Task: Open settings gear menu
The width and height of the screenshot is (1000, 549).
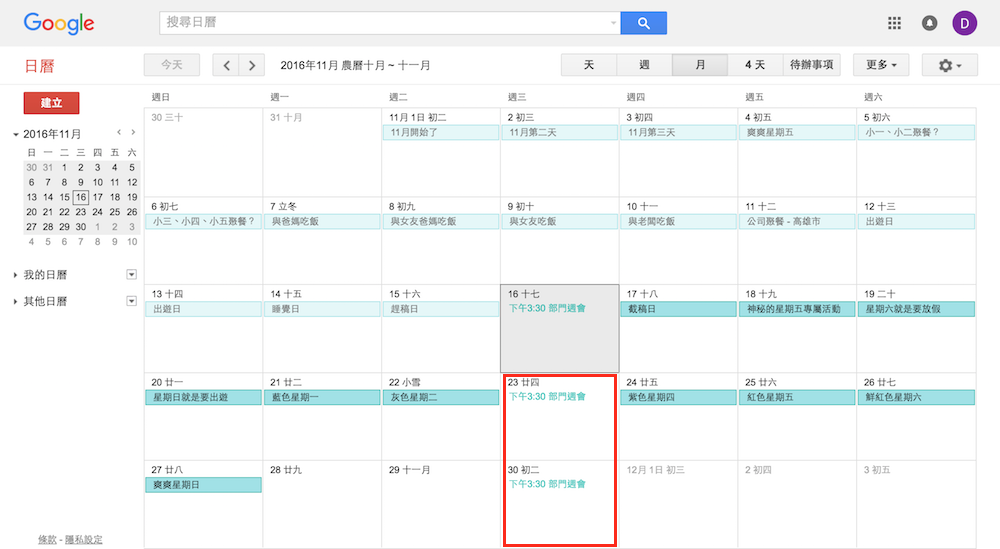Action: point(950,65)
